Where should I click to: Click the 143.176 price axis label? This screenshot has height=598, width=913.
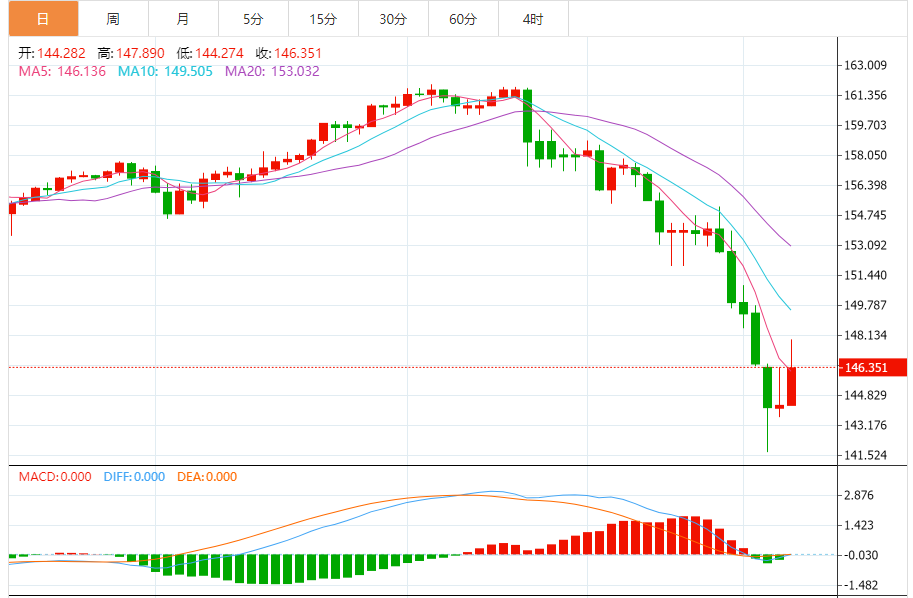click(x=866, y=425)
